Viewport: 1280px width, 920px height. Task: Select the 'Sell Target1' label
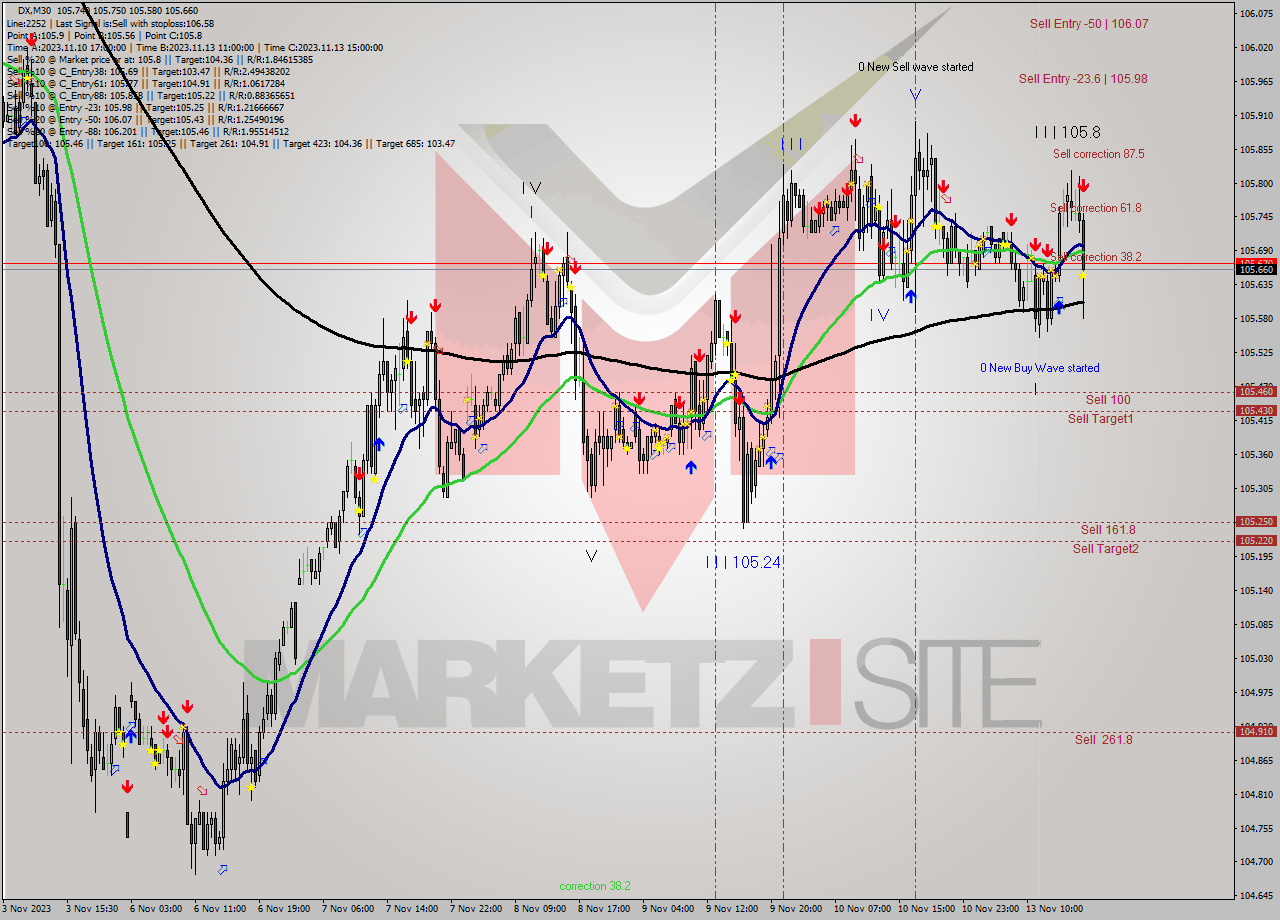coord(1100,418)
